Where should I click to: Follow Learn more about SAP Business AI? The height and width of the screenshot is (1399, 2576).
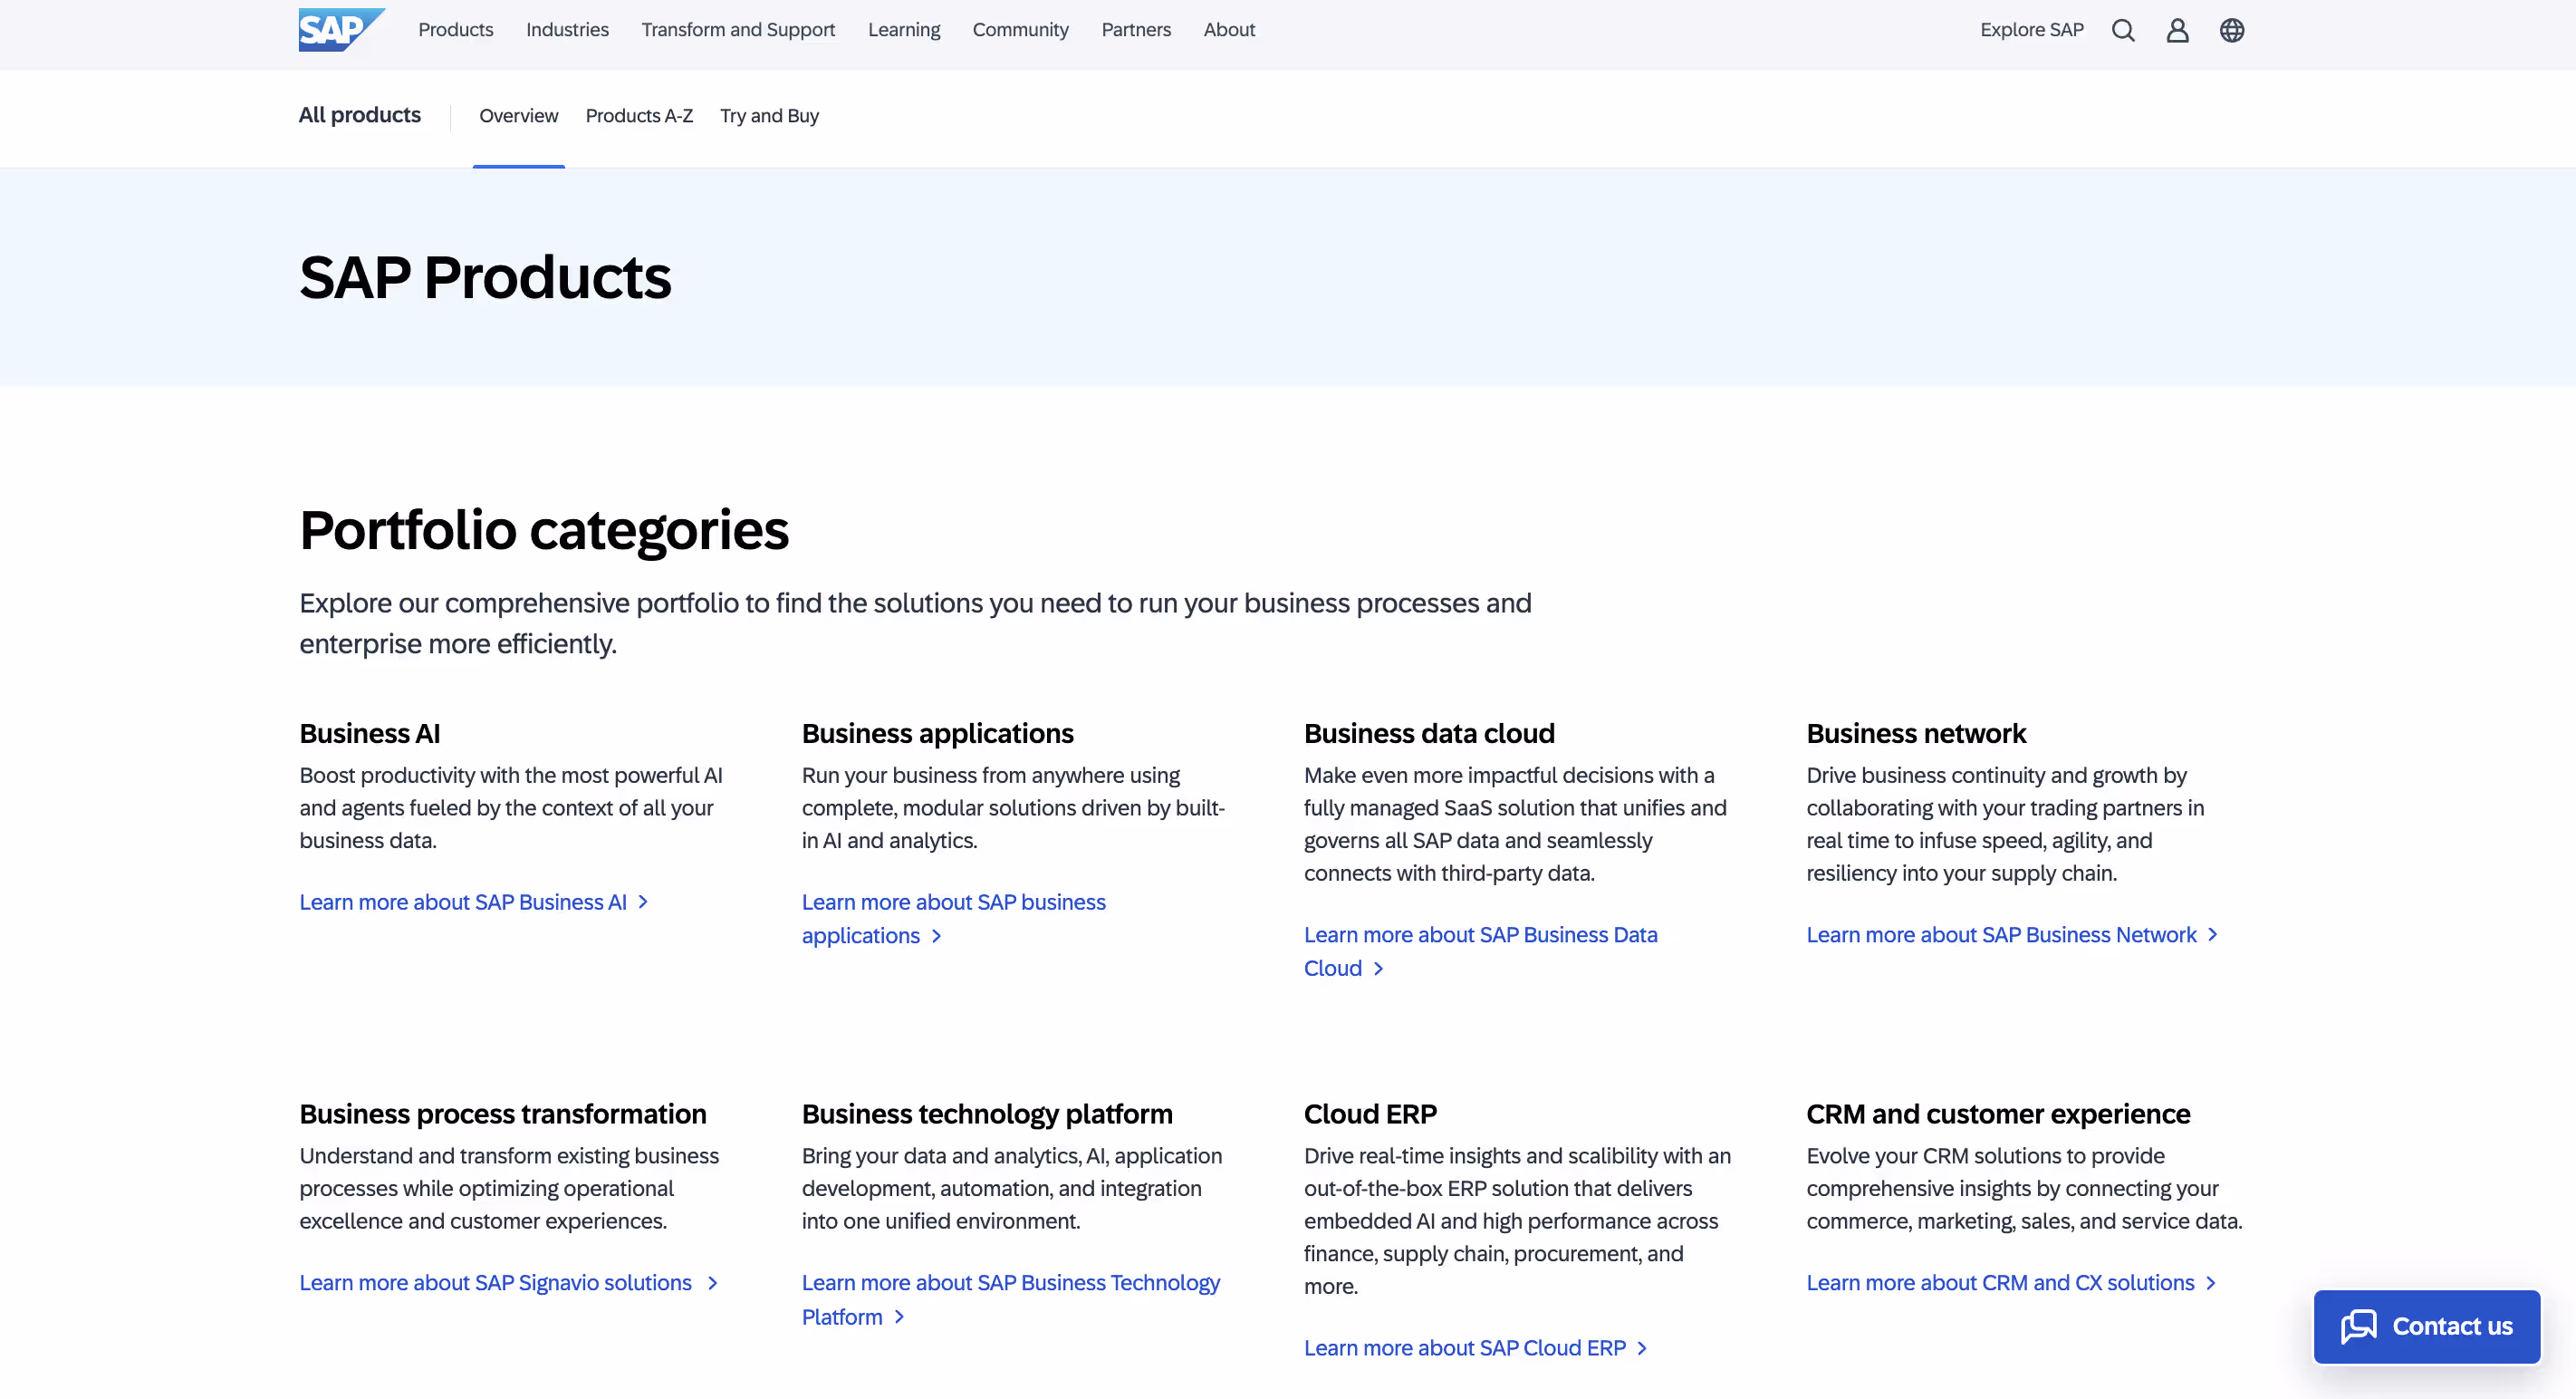pos(473,902)
